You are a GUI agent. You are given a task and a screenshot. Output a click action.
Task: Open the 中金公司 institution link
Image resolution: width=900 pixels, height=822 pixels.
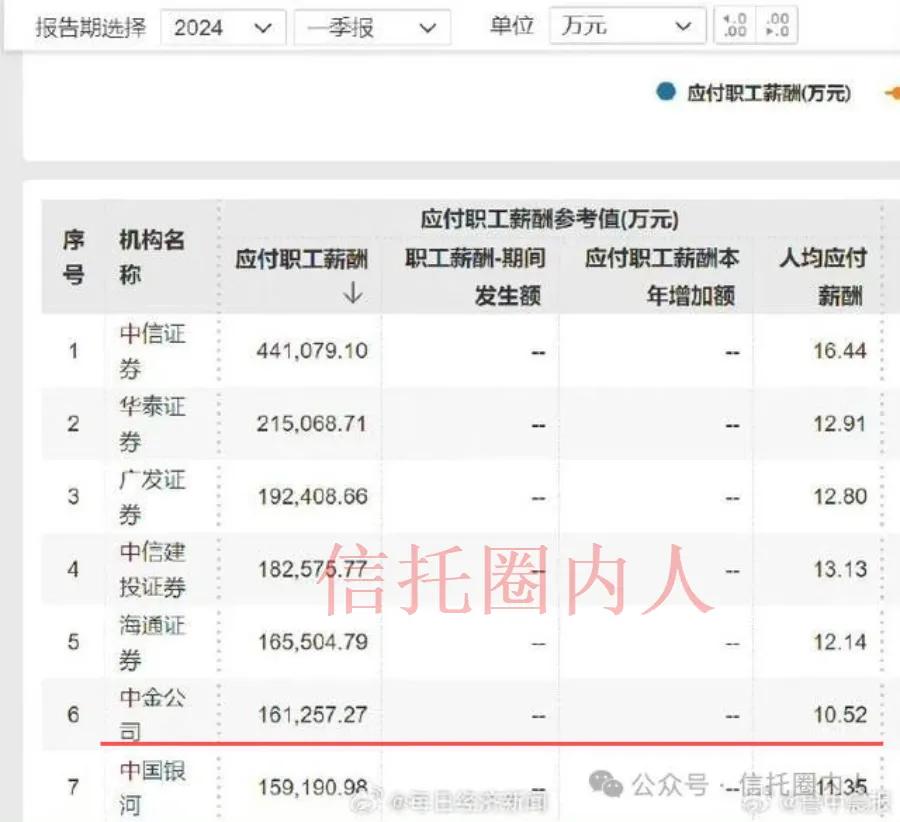click(152, 715)
